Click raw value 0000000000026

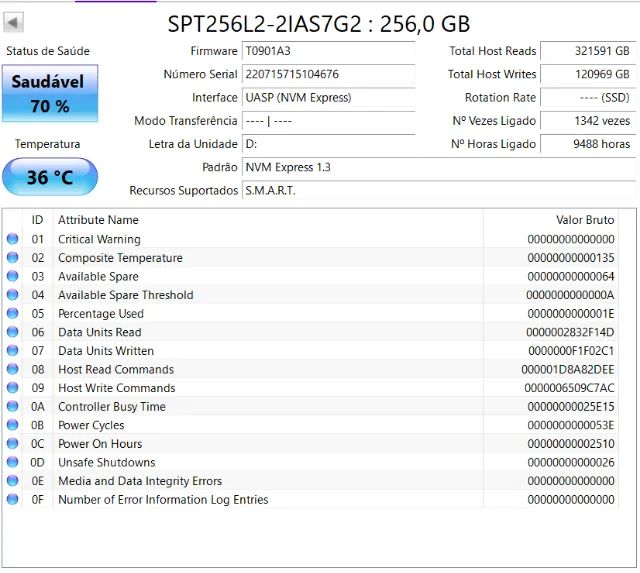(571, 462)
